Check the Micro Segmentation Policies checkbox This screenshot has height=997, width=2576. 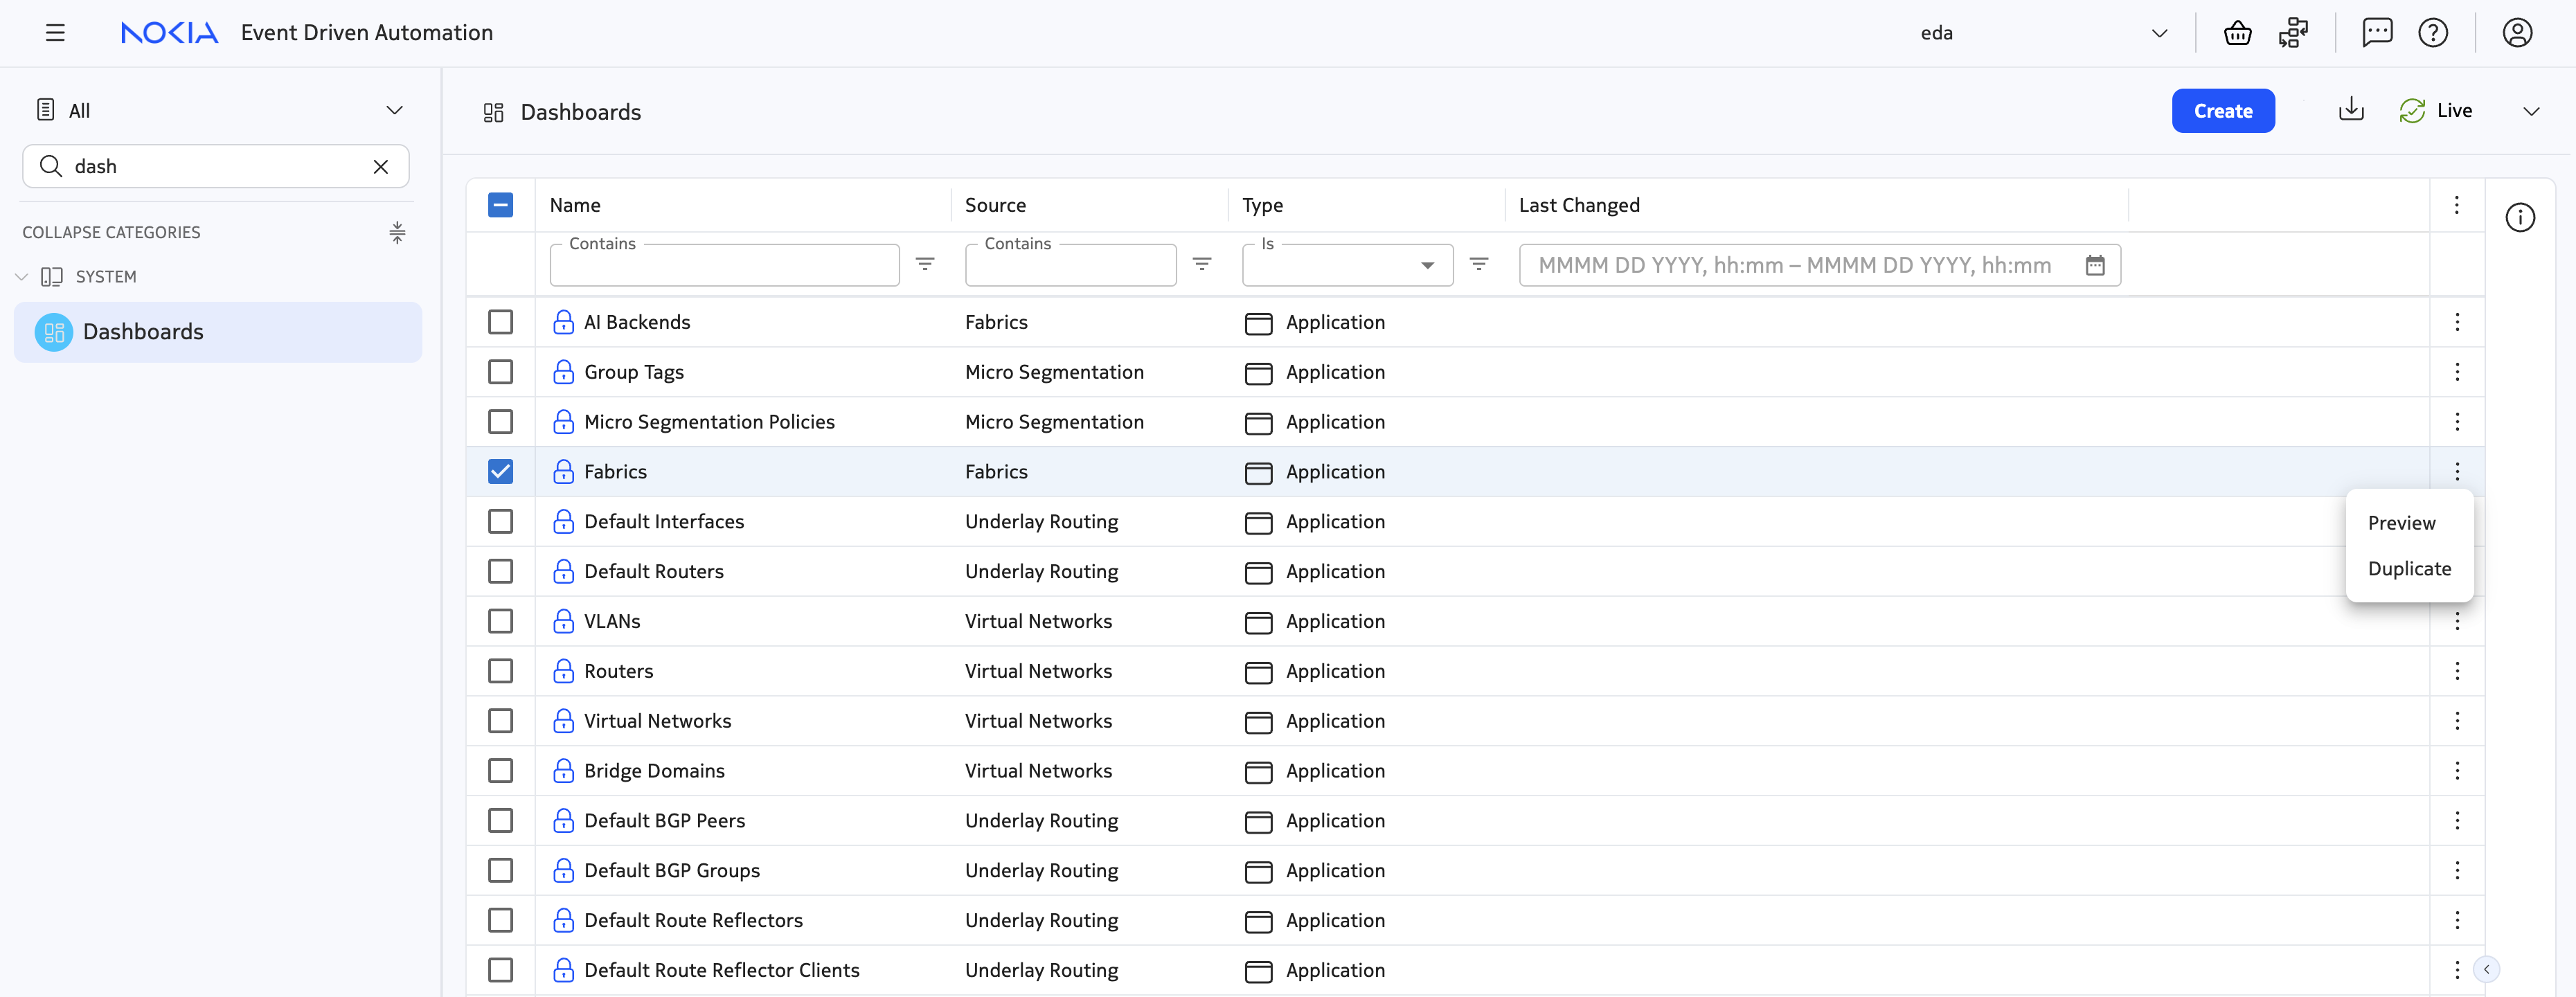point(500,422)
